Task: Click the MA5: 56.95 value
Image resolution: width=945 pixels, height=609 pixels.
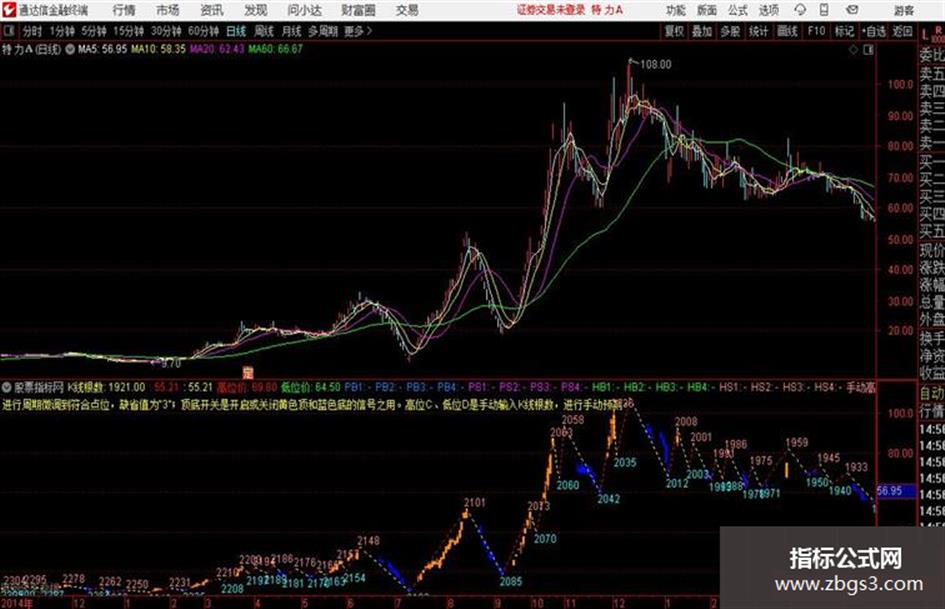Action: 102,49
